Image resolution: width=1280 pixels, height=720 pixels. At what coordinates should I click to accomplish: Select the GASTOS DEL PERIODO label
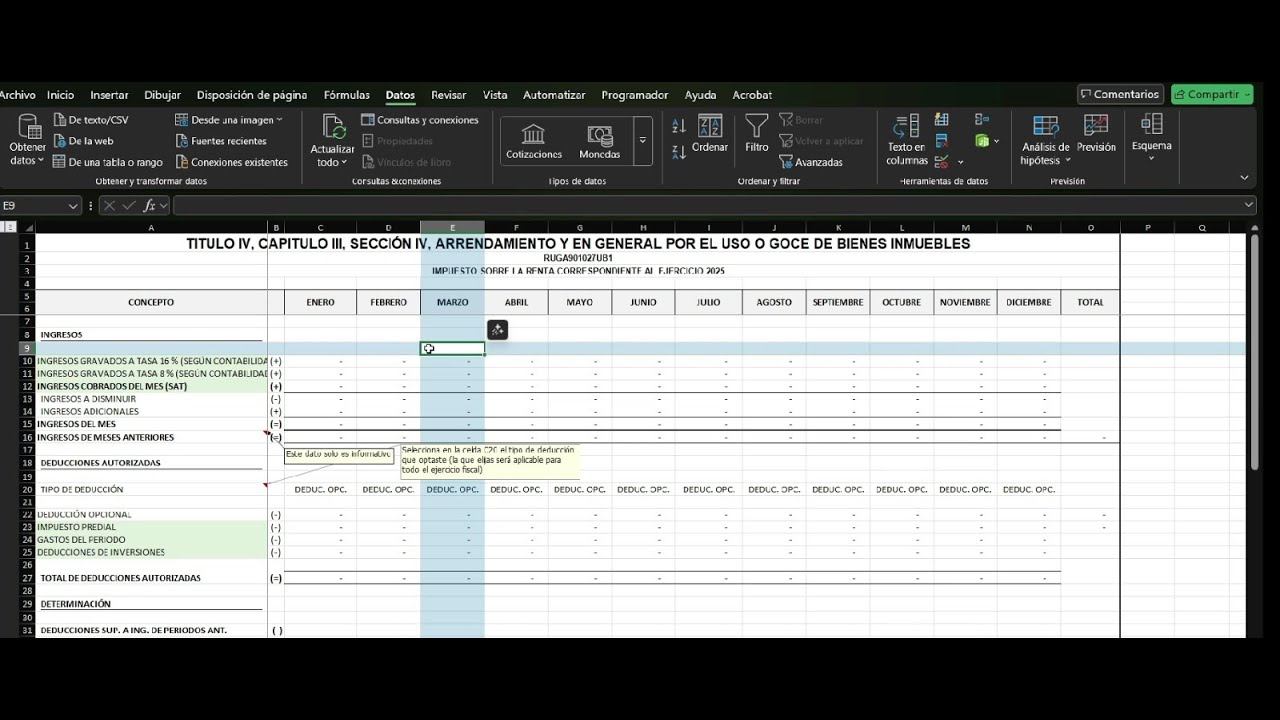coord(81,540)
